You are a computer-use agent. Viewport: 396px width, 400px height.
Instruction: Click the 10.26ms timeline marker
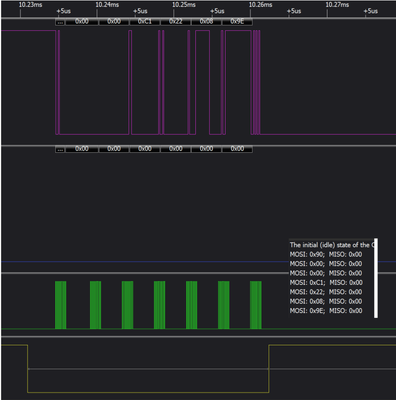click(260, 5)
